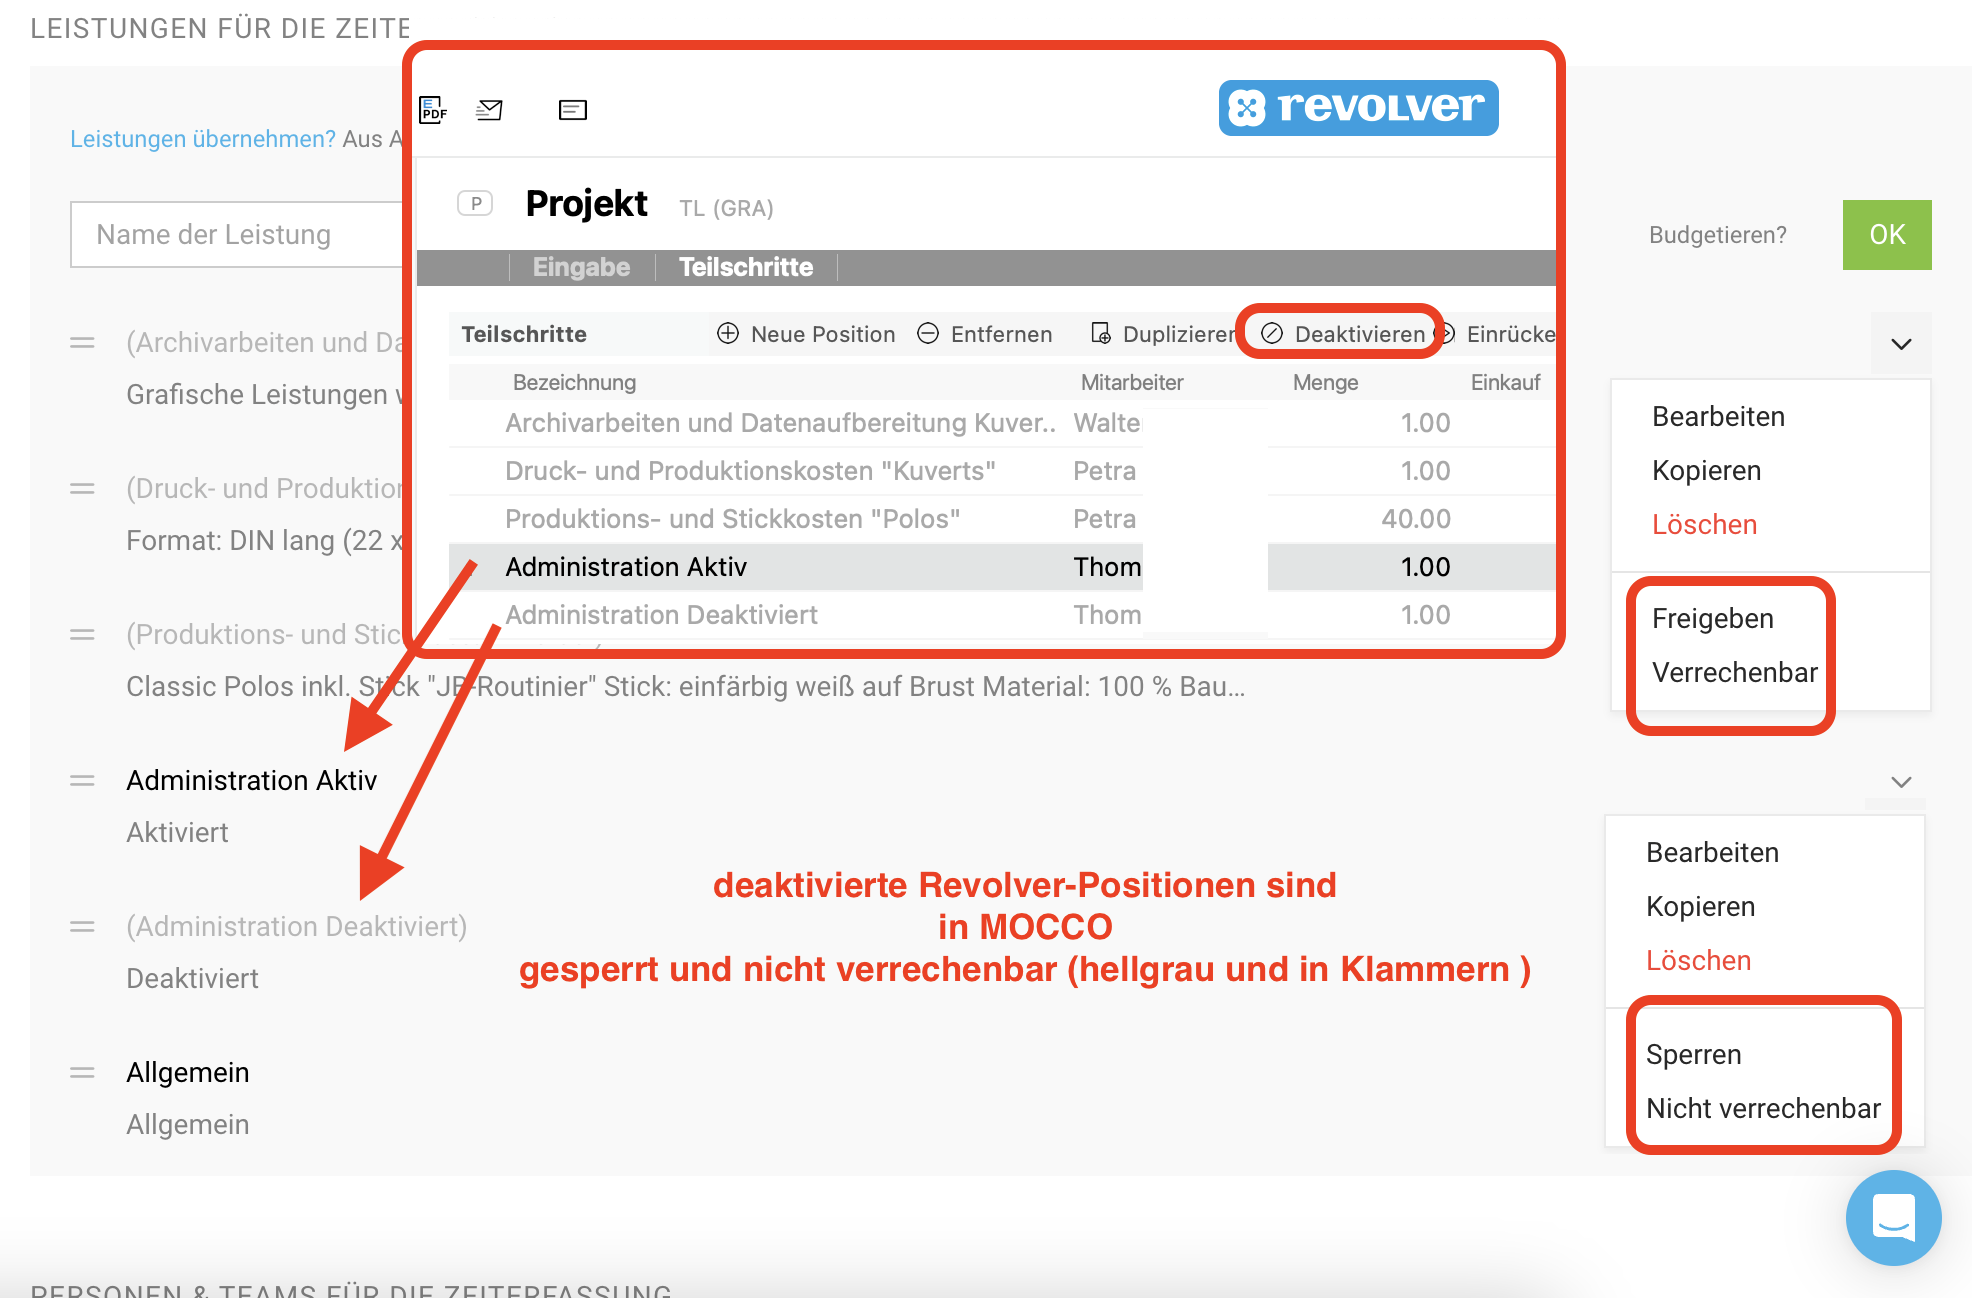Switch to the Eingabe tab

pos(581,267)
